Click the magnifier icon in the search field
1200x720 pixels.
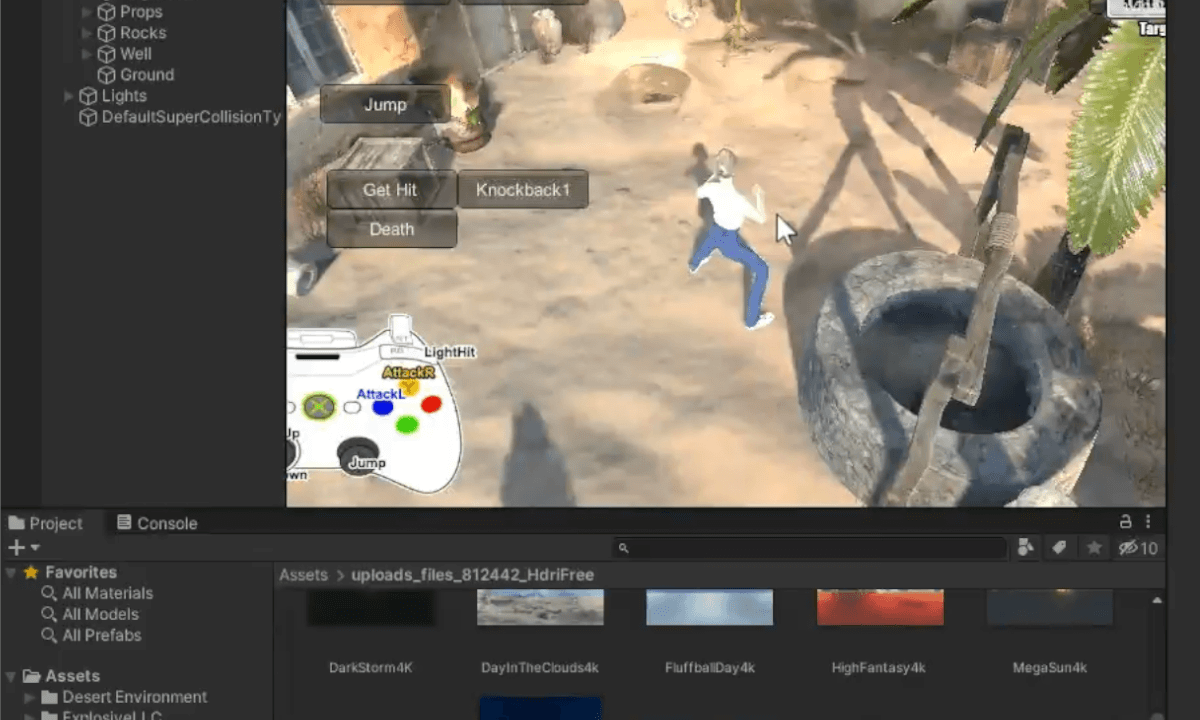pos(623,548)
